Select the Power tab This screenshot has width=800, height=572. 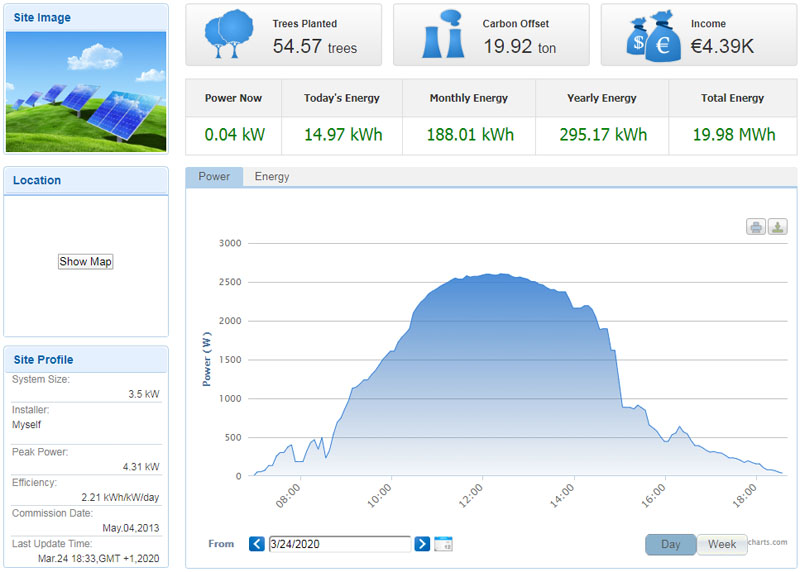pos(214,177)
